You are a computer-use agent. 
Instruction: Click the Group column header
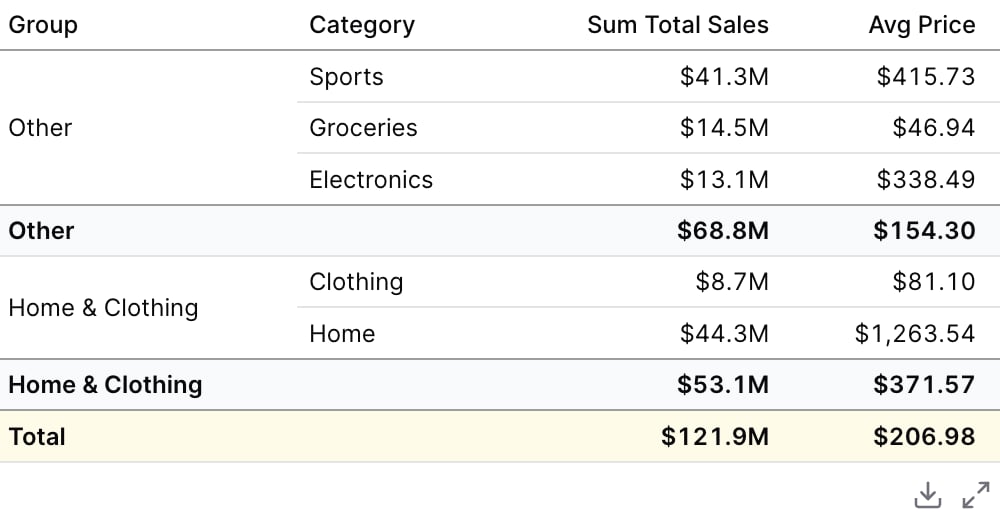click(43, 25)
